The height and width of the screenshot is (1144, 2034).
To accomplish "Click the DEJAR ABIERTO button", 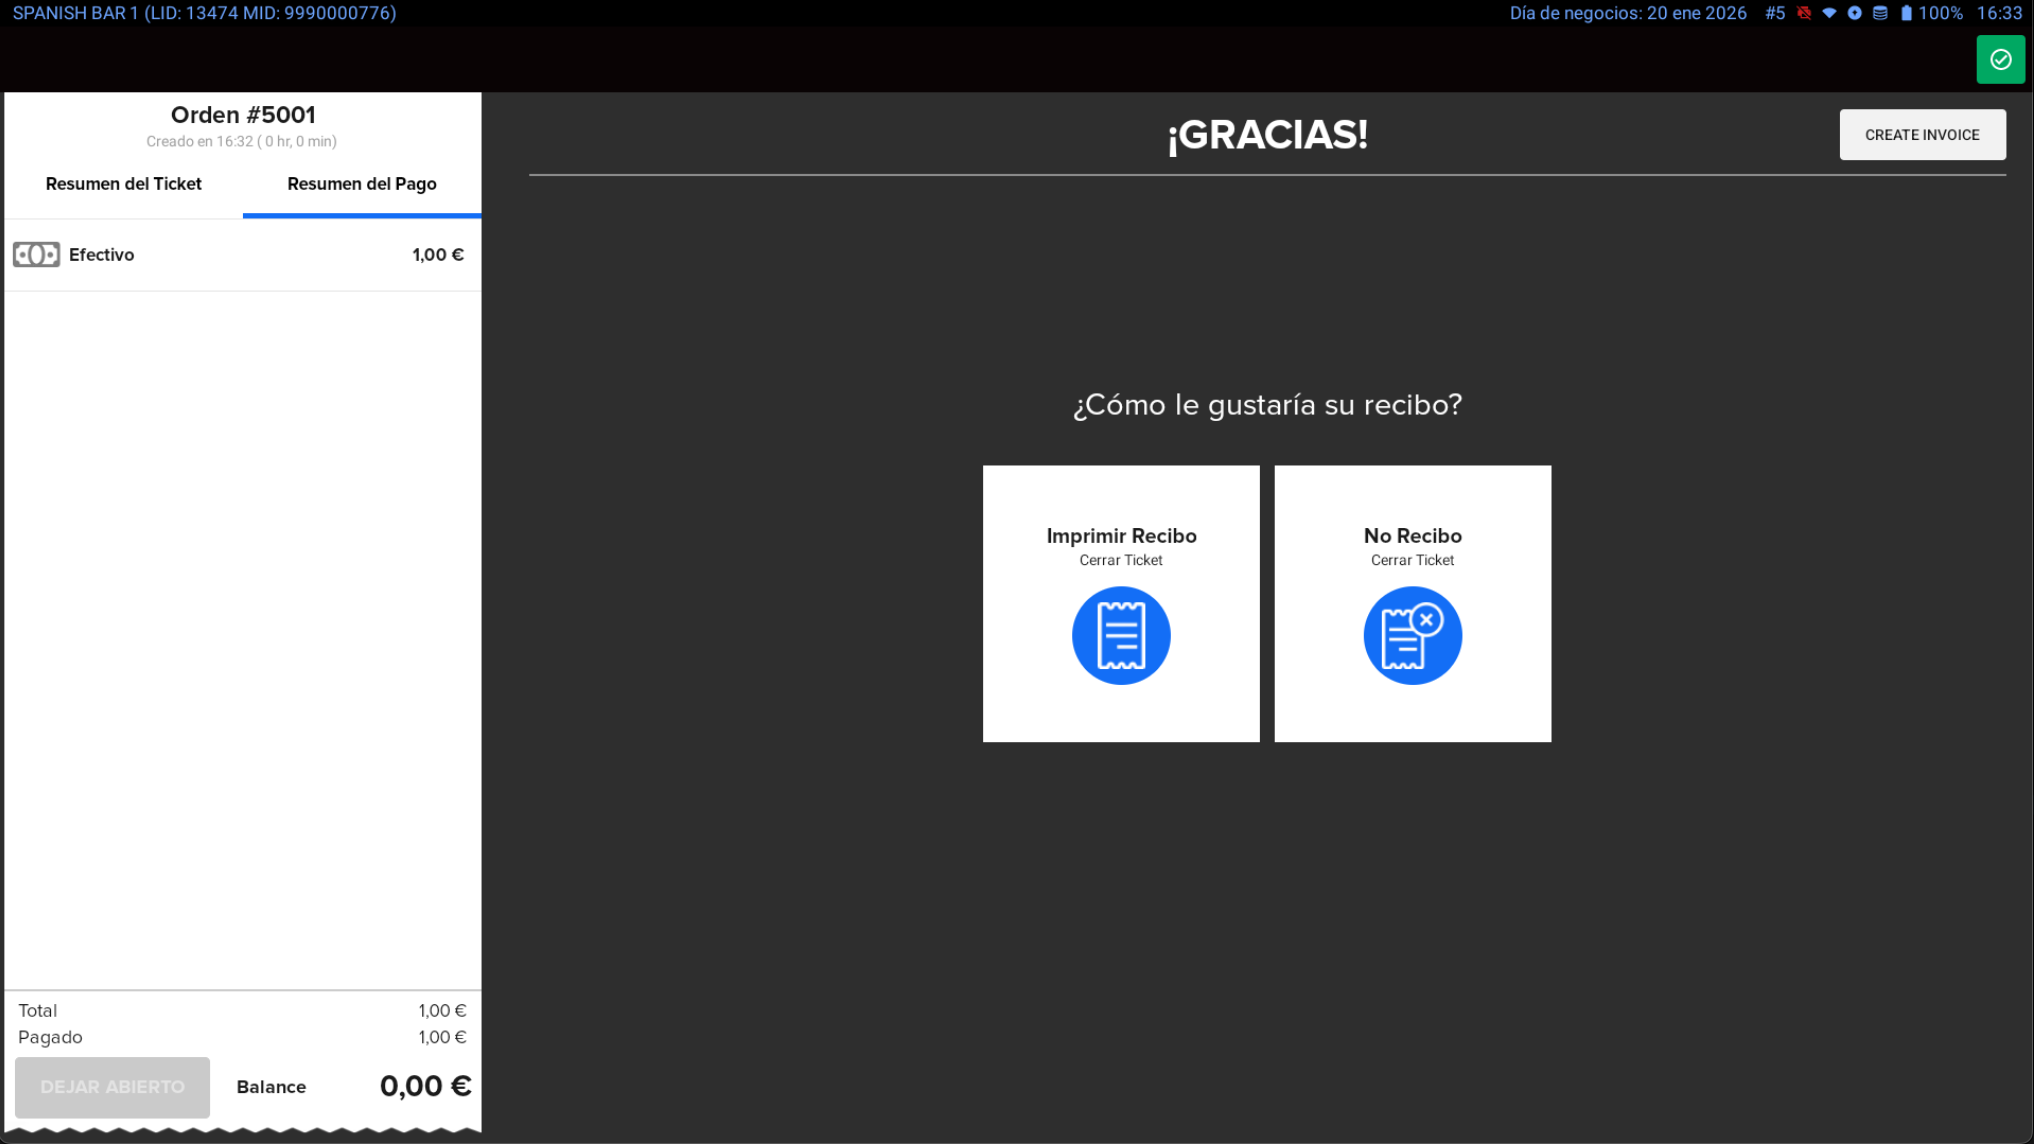I will point(112,1087).
